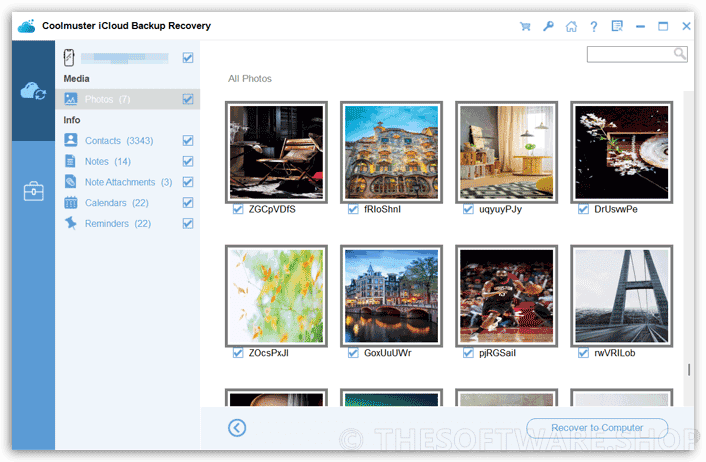Screen dimensions: 706x462
Task: Click the Info section label
Action: 72,120
